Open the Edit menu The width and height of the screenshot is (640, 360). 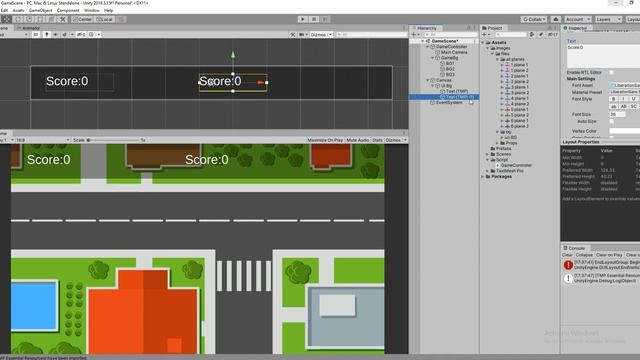(4, 10)
